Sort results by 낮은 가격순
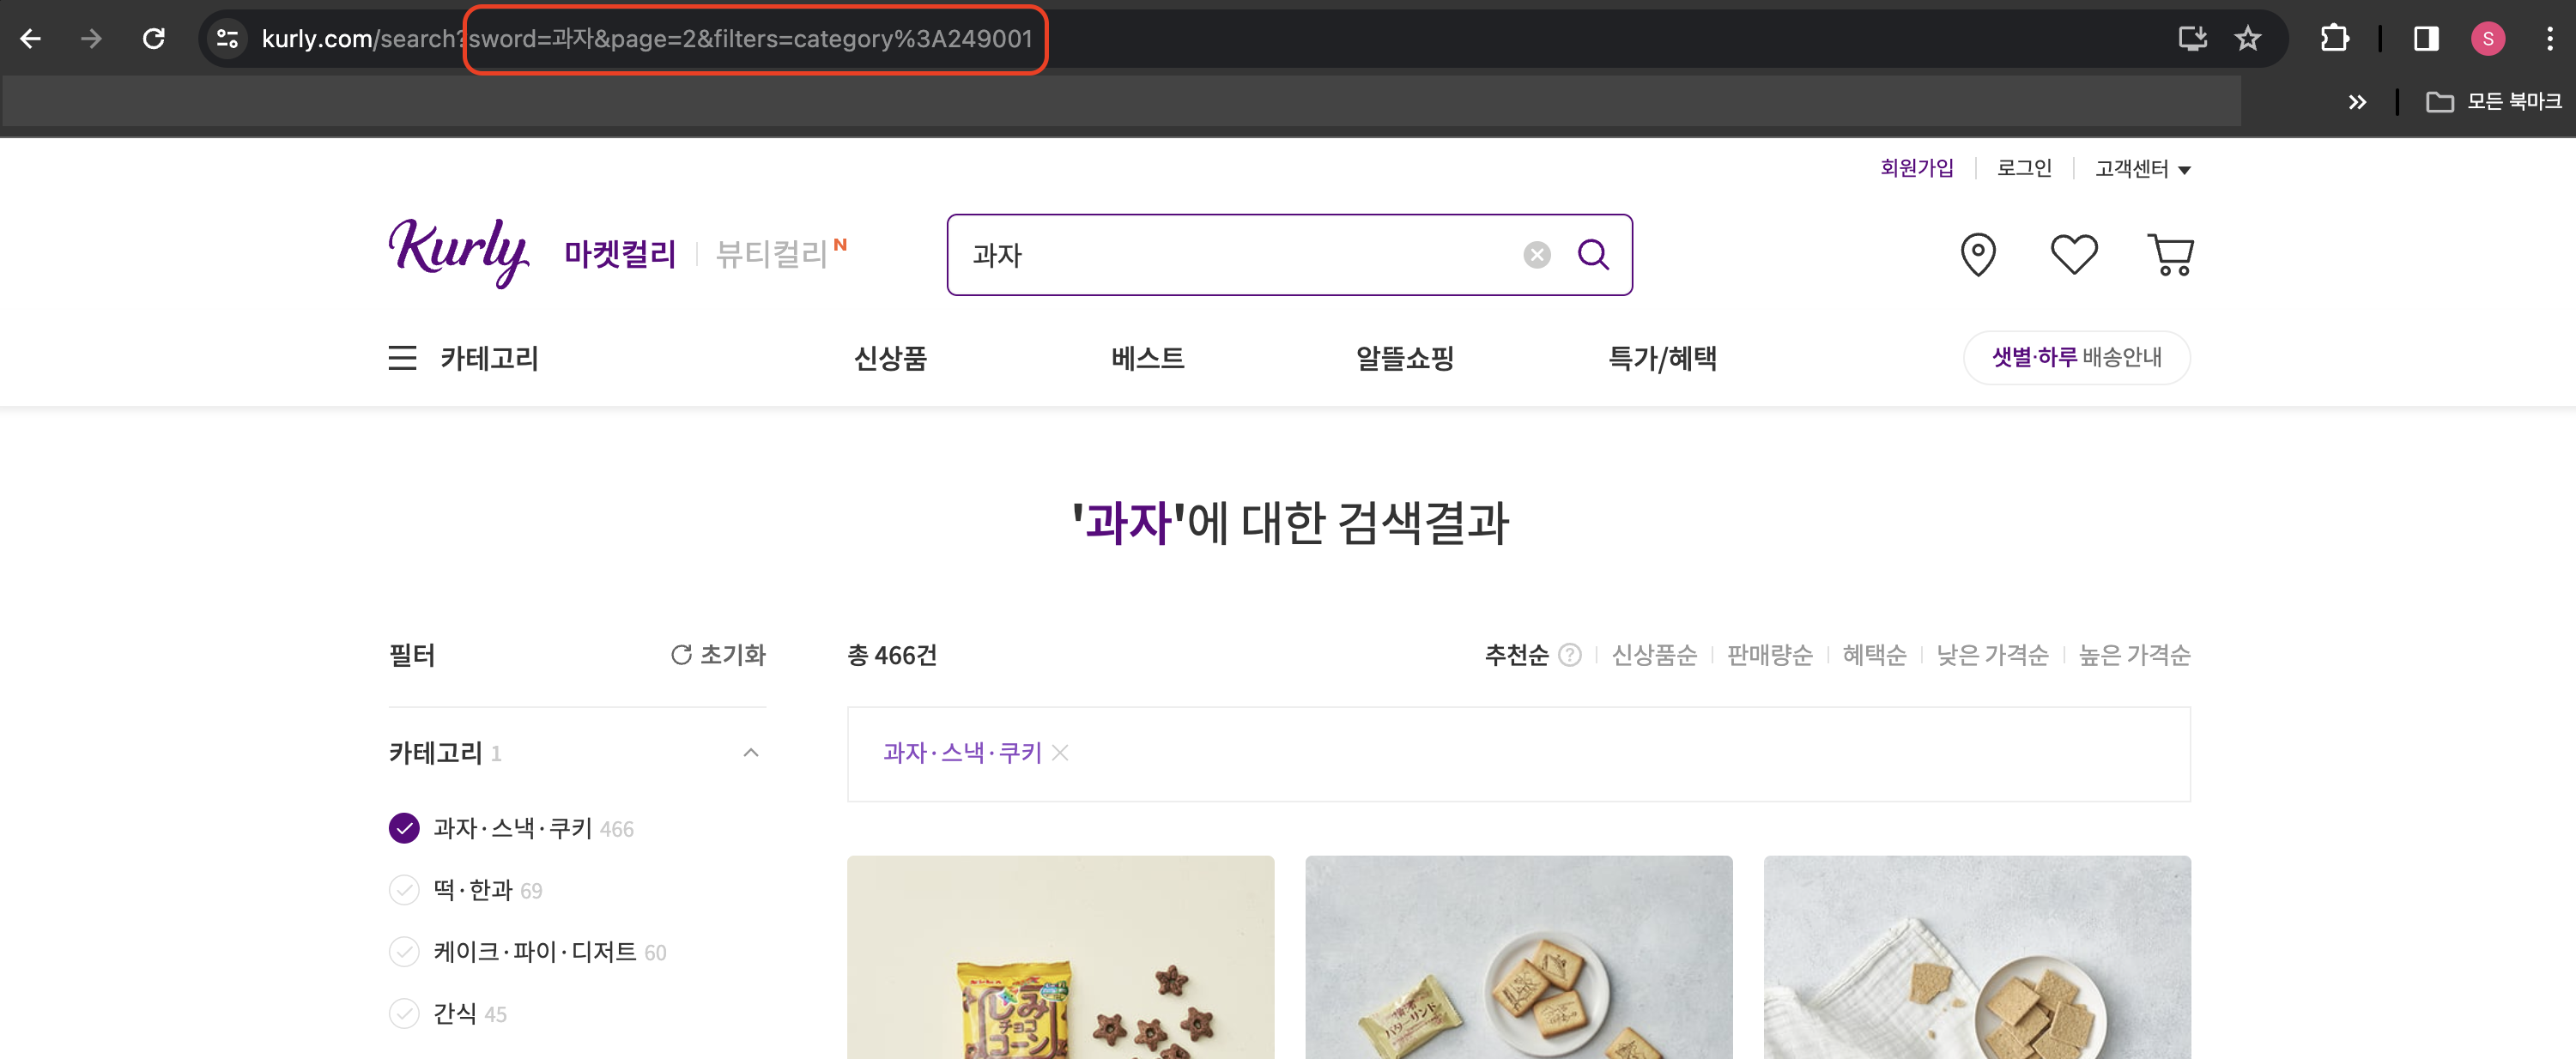This screenshot has width=2576, height=1059. [x=1992, y=655]
